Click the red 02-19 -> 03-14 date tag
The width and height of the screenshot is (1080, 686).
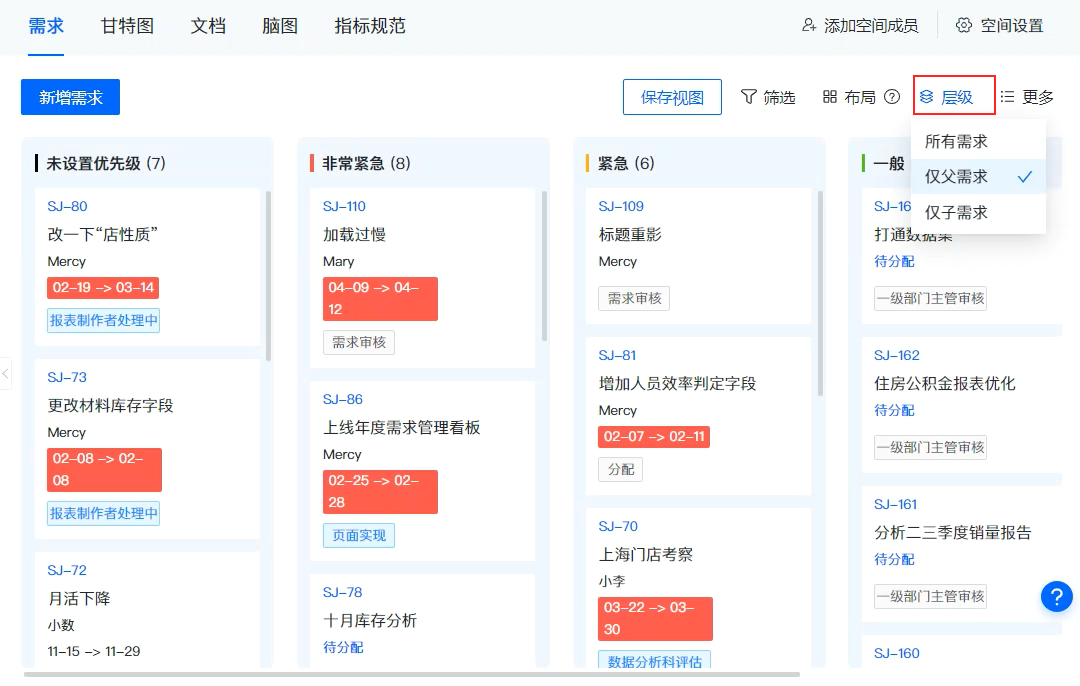pos(103,288)
